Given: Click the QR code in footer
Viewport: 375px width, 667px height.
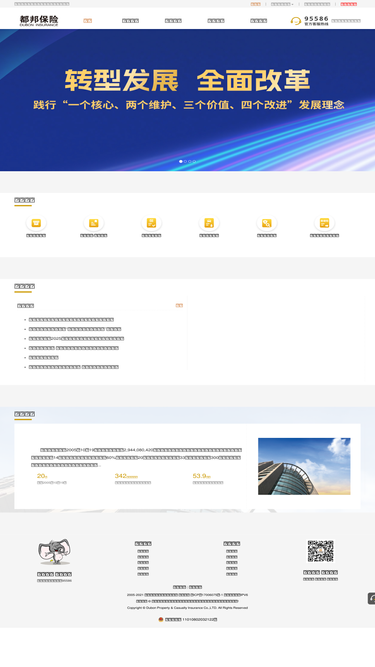Looking at the screenshot, I should (321, 551).
